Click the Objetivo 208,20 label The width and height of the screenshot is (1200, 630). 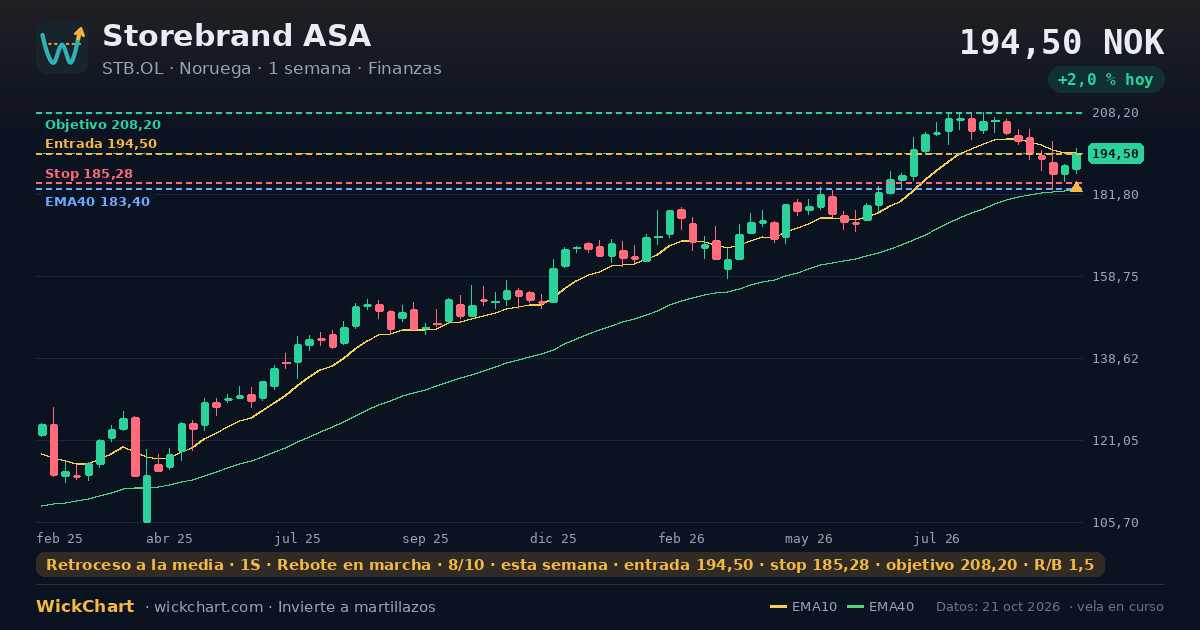(103, 125)
